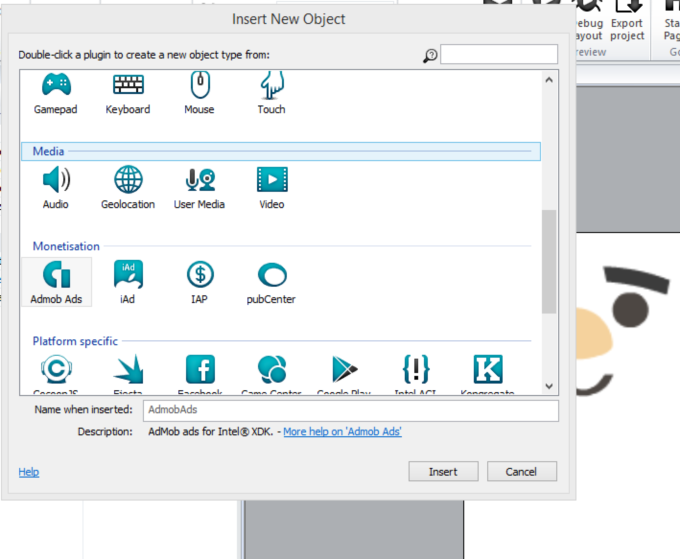Click Debug layout in the ribbon
The height and width of the screenshot is (559, 680).
pos(589,22)
